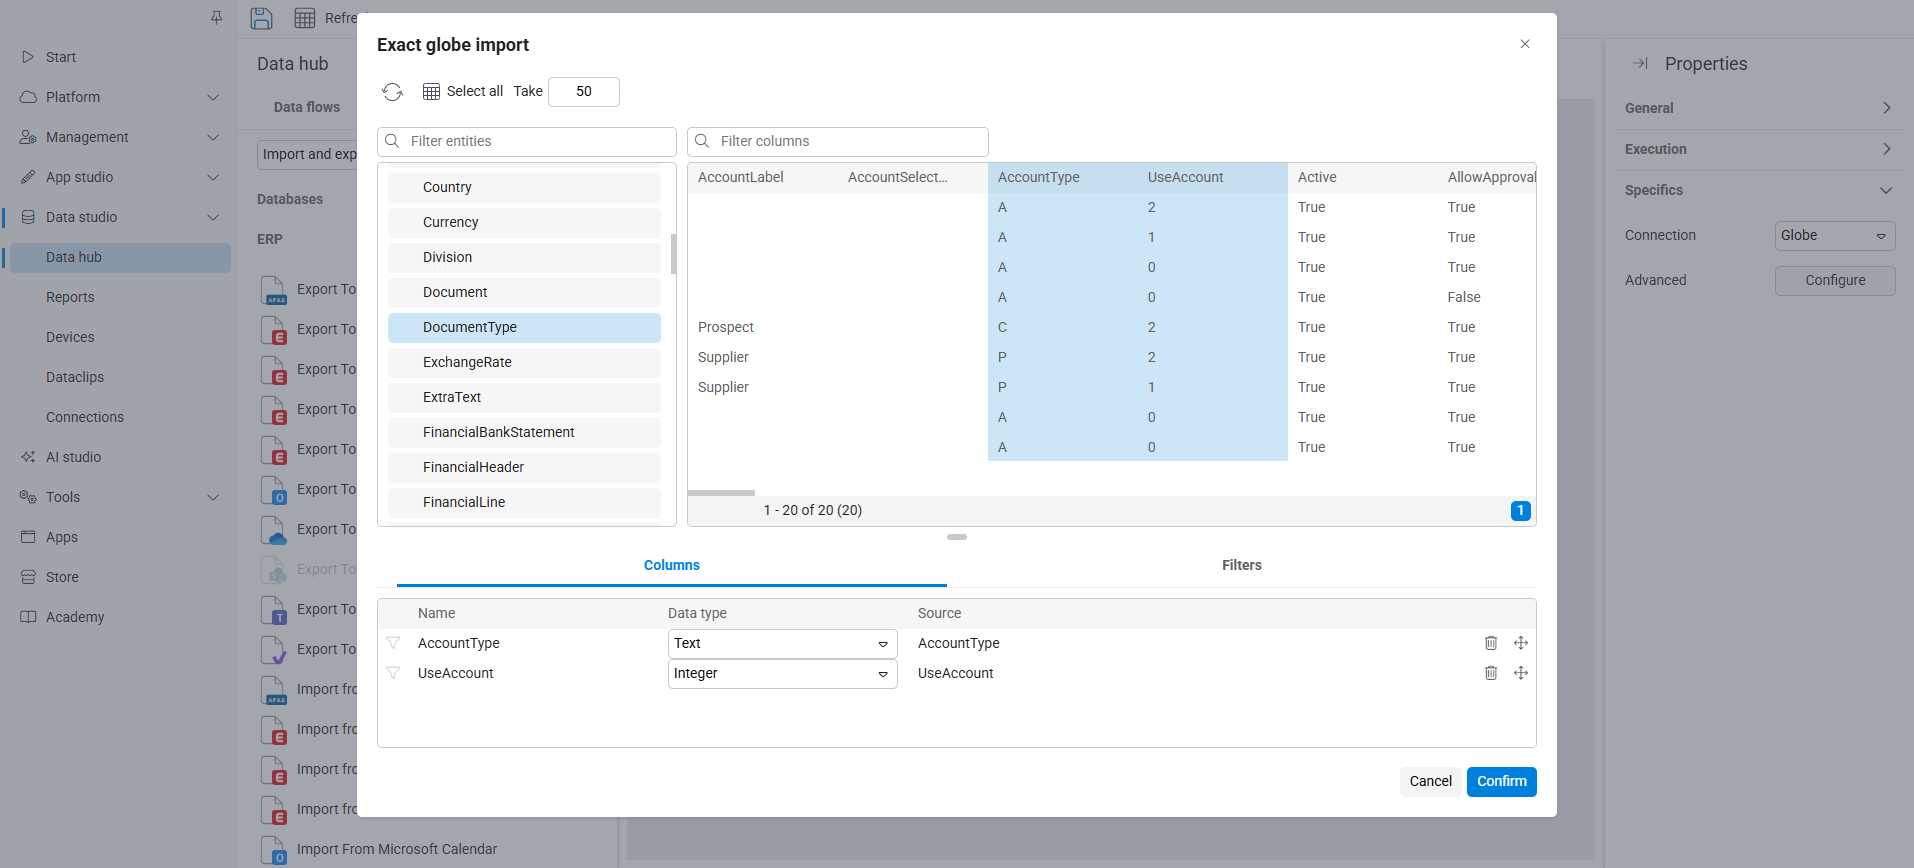Switch to the Filters tab
1914x868 pixels.
point(1241,565)
